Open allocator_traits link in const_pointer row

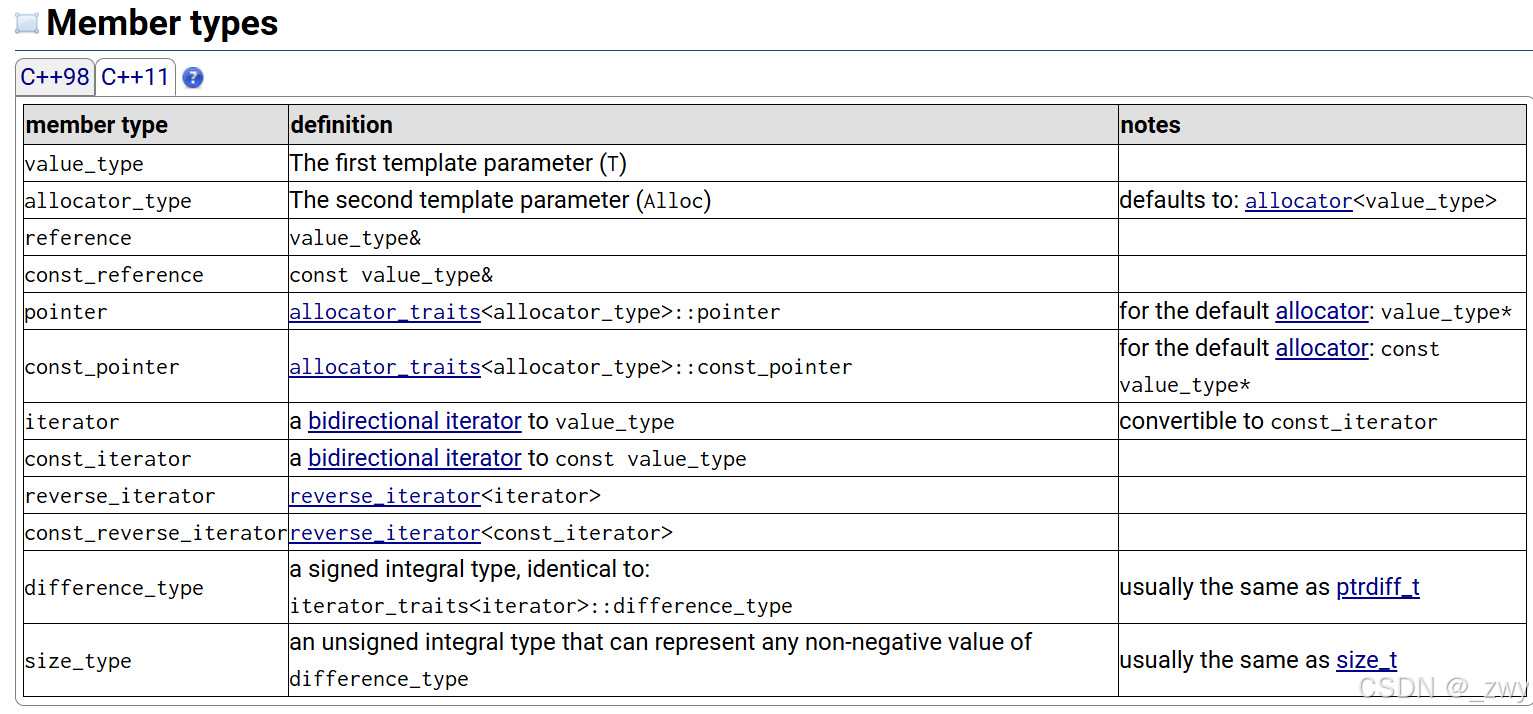(x=385, y=367)
